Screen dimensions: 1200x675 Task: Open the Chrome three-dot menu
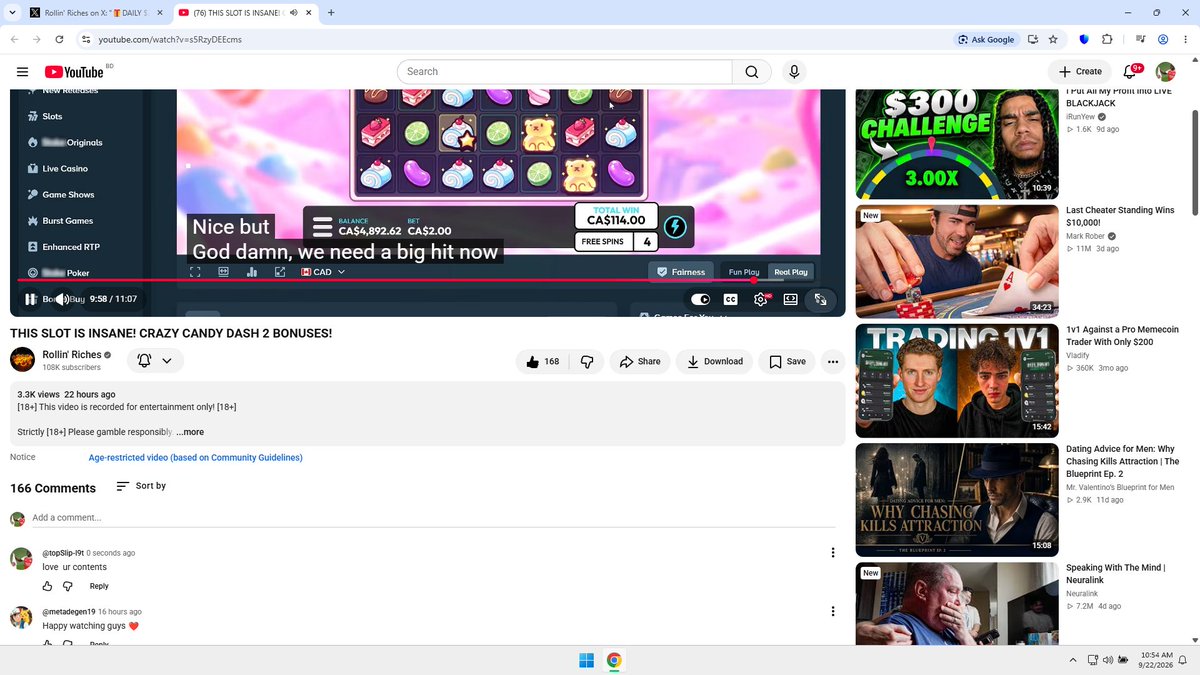coord(1185,39)
